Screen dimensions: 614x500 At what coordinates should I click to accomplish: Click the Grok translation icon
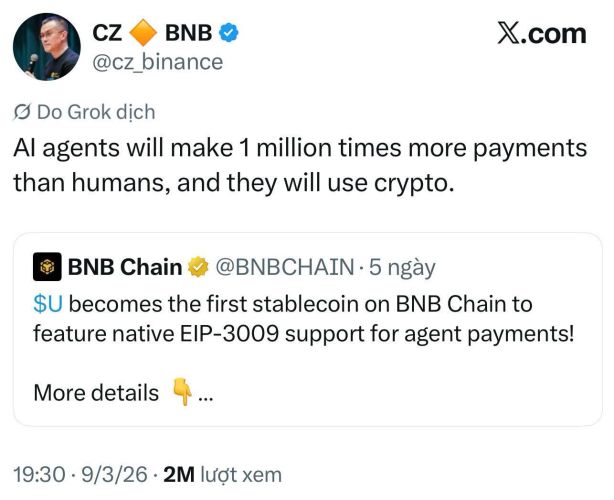(x=23, y=112)
